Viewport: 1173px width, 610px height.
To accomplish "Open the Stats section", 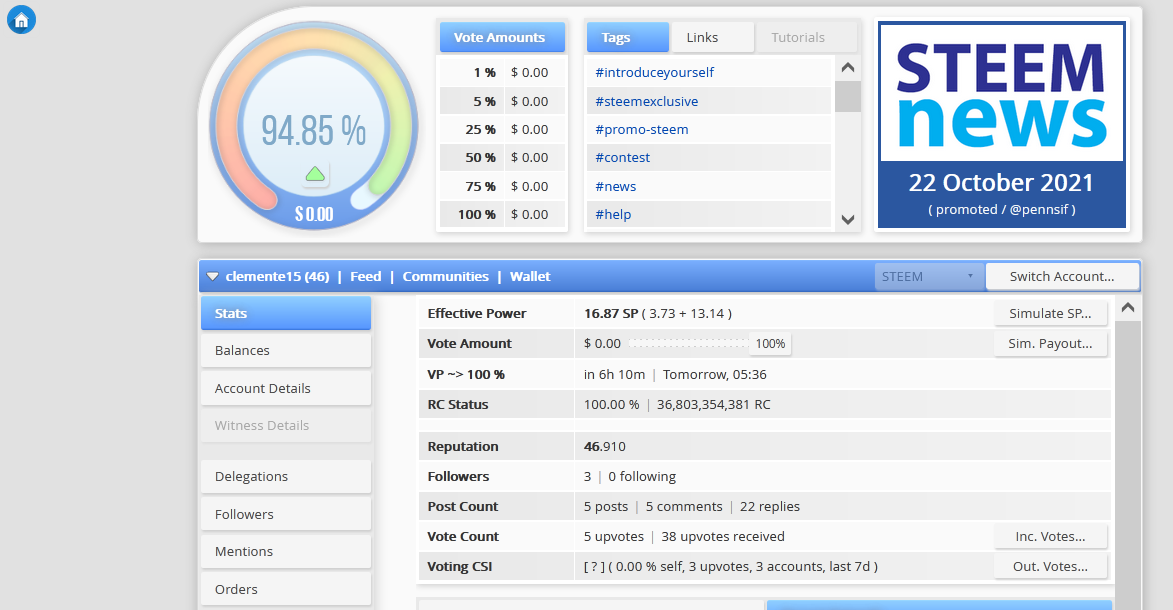I will (286, 313).
